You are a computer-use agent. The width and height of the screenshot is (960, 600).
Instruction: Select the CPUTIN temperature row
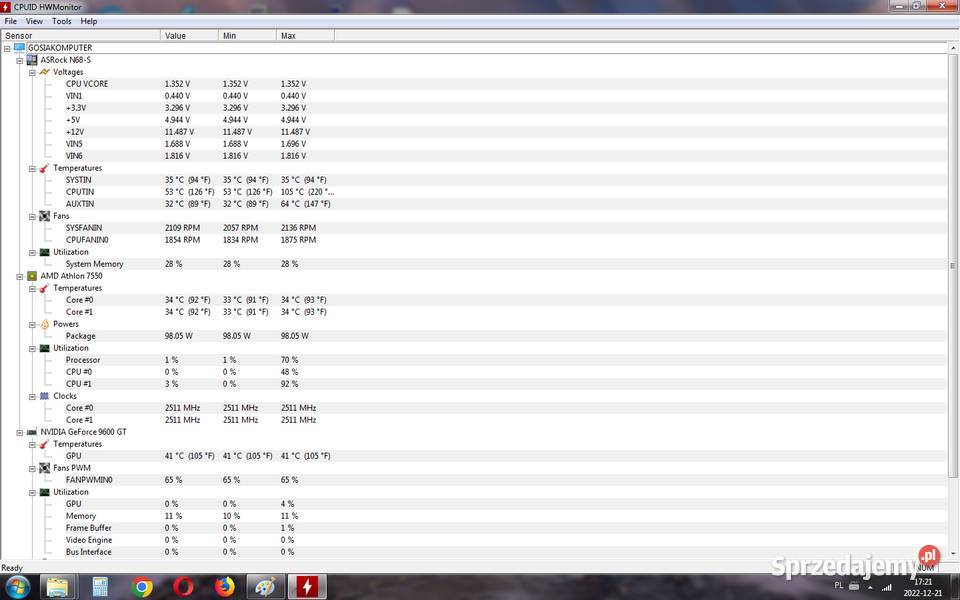tap(475, 192)
